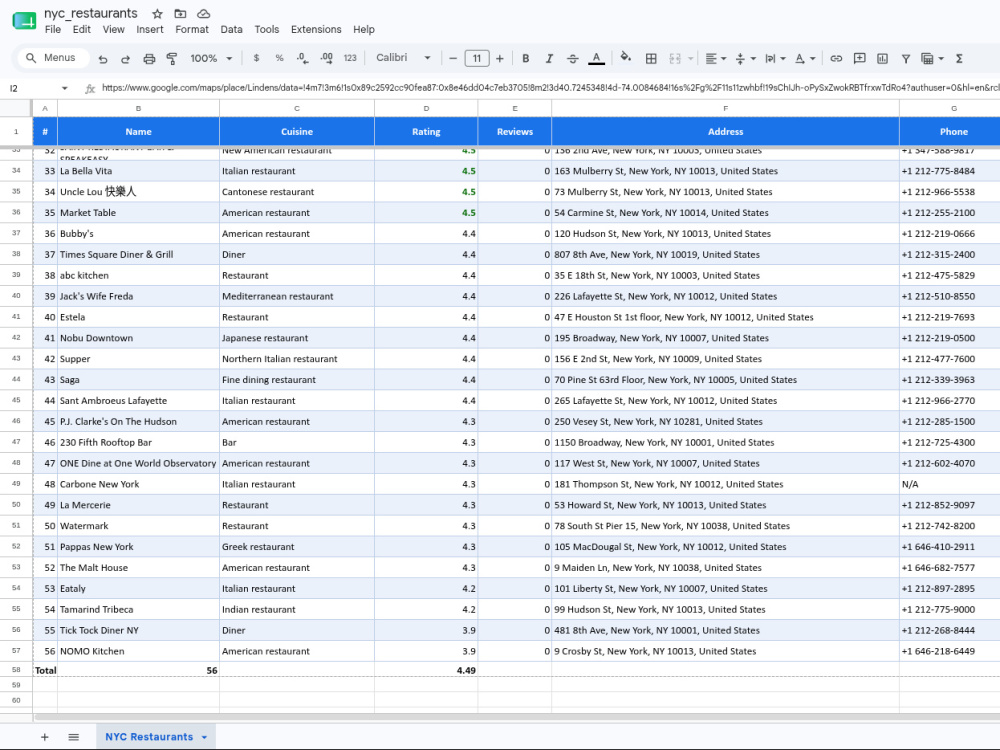
Task: Decrease decimal places
Action: click(x=302, y=58)
